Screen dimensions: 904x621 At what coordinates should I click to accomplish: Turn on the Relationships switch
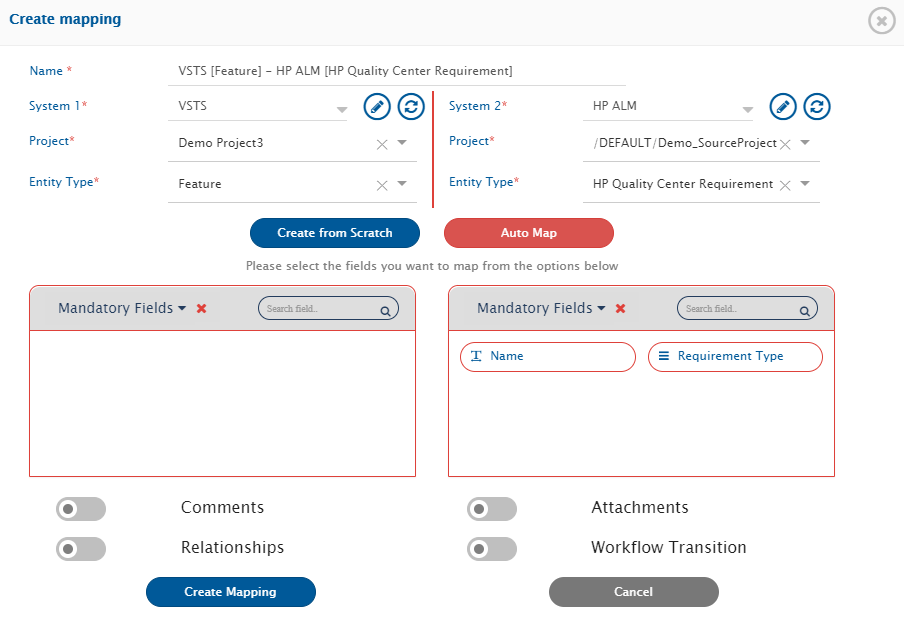[x=81, y=549]
